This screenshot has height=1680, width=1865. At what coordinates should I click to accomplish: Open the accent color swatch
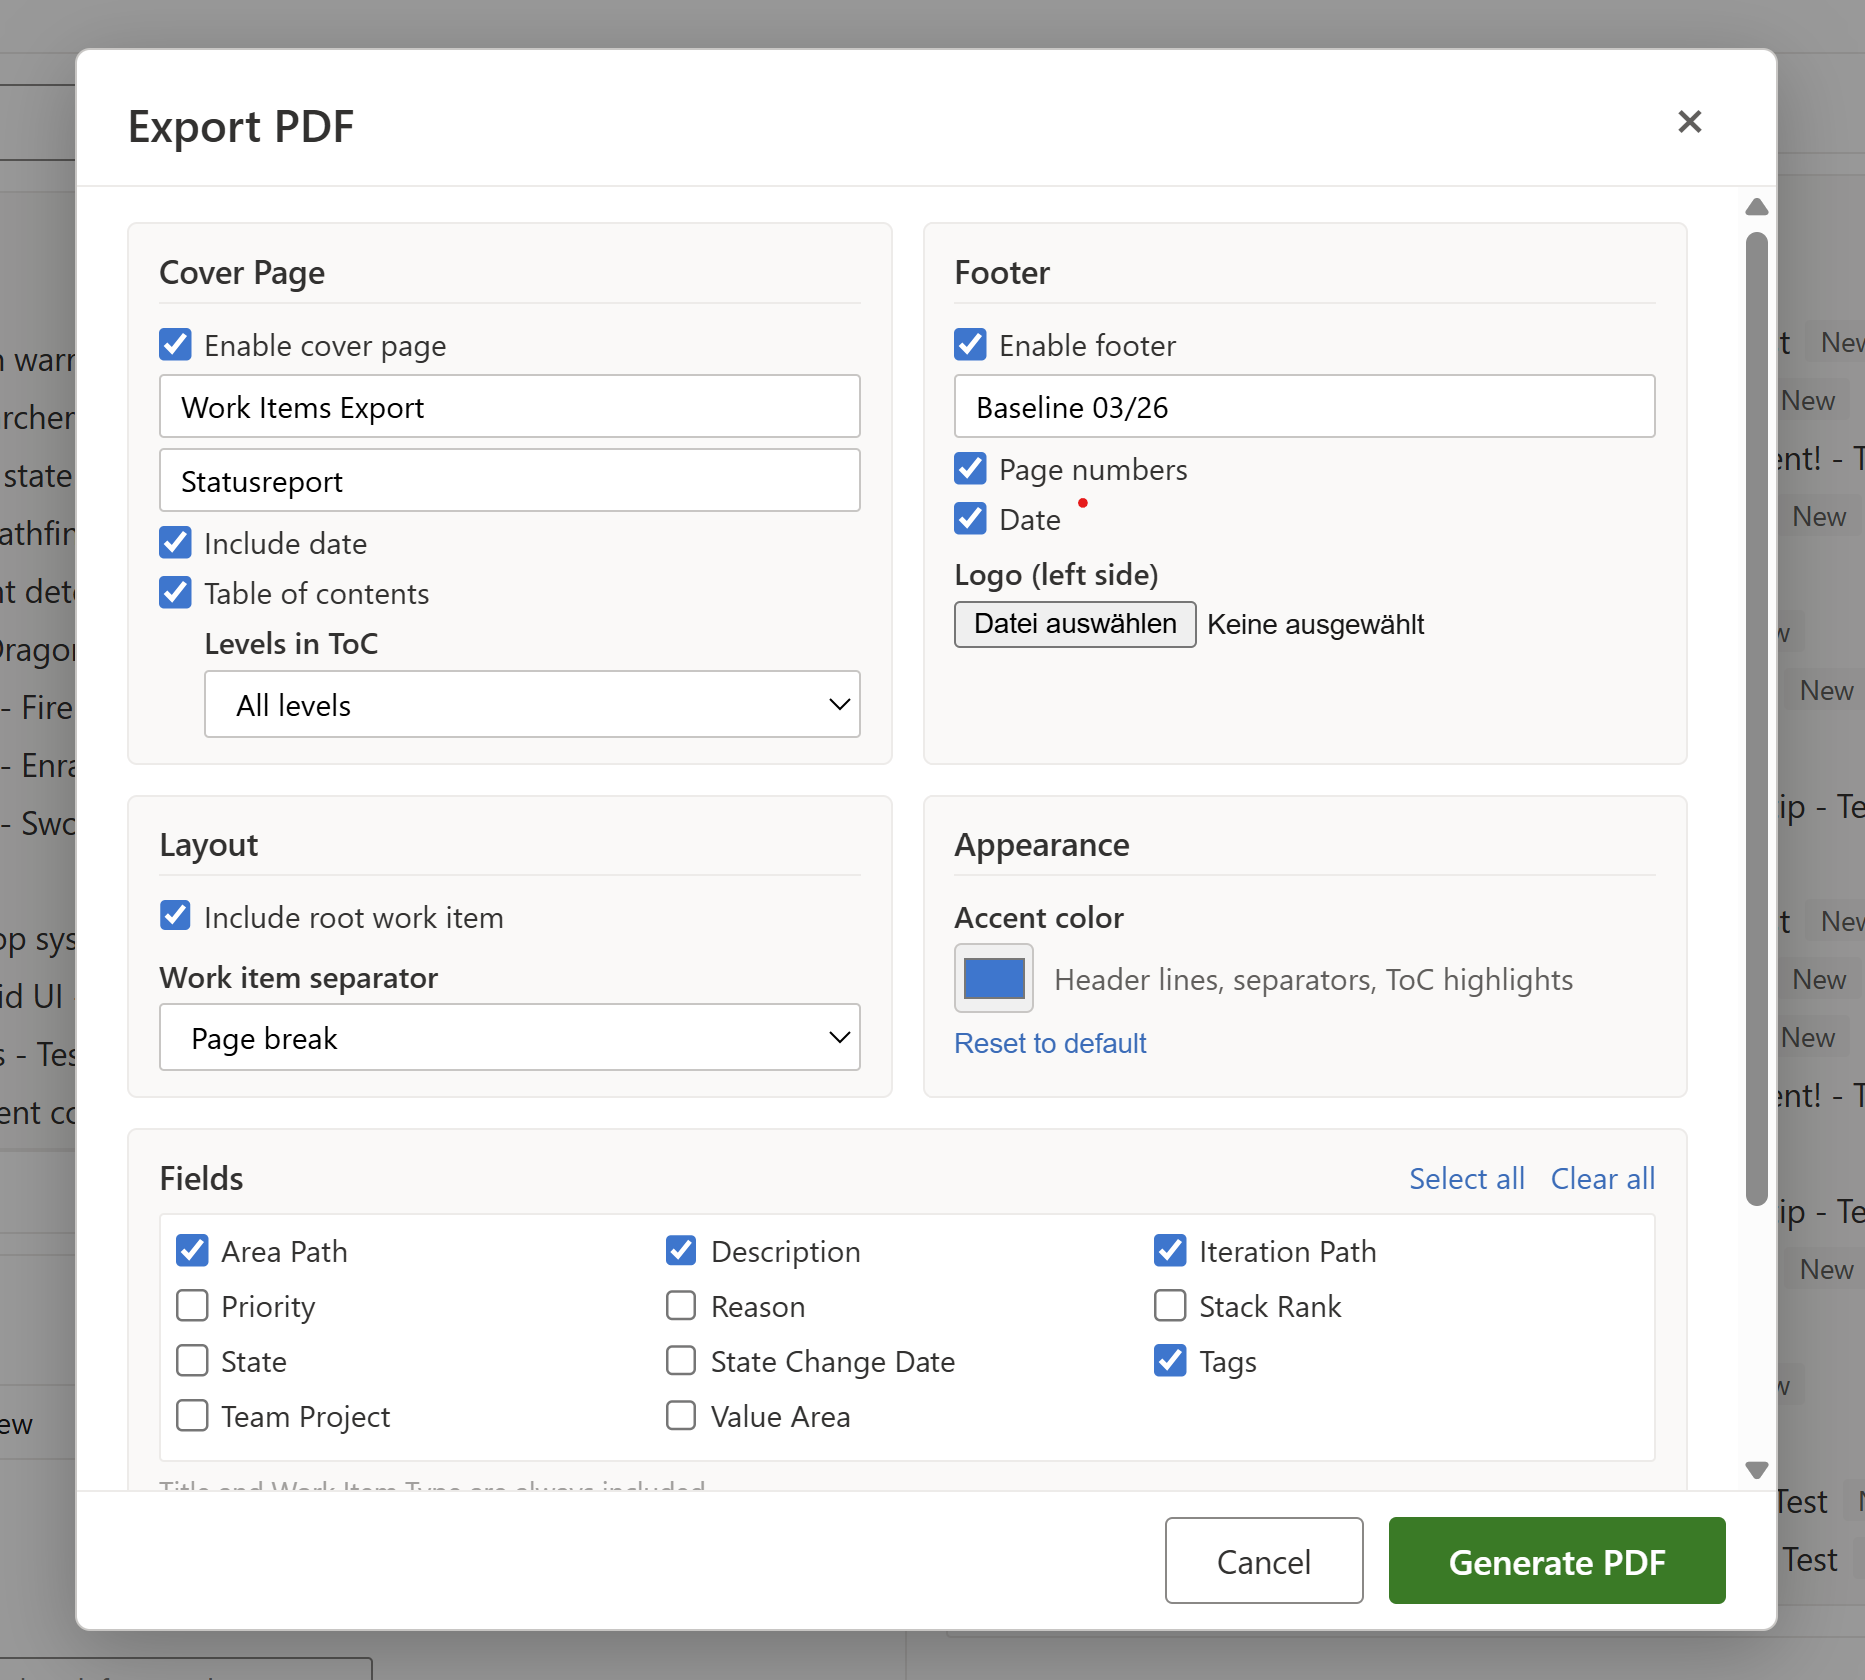(x=992, y=978)
